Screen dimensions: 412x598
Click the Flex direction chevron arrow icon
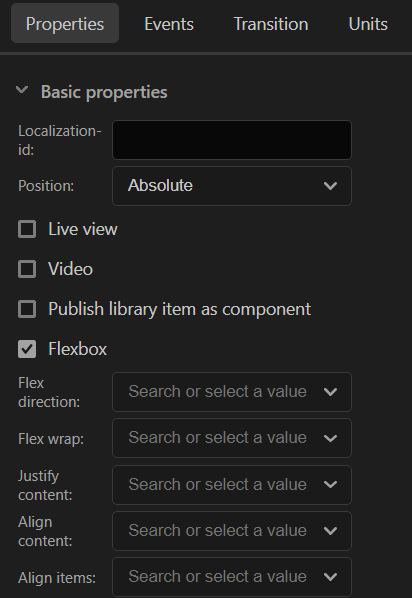pyautogui.click(x=330, y=392)
